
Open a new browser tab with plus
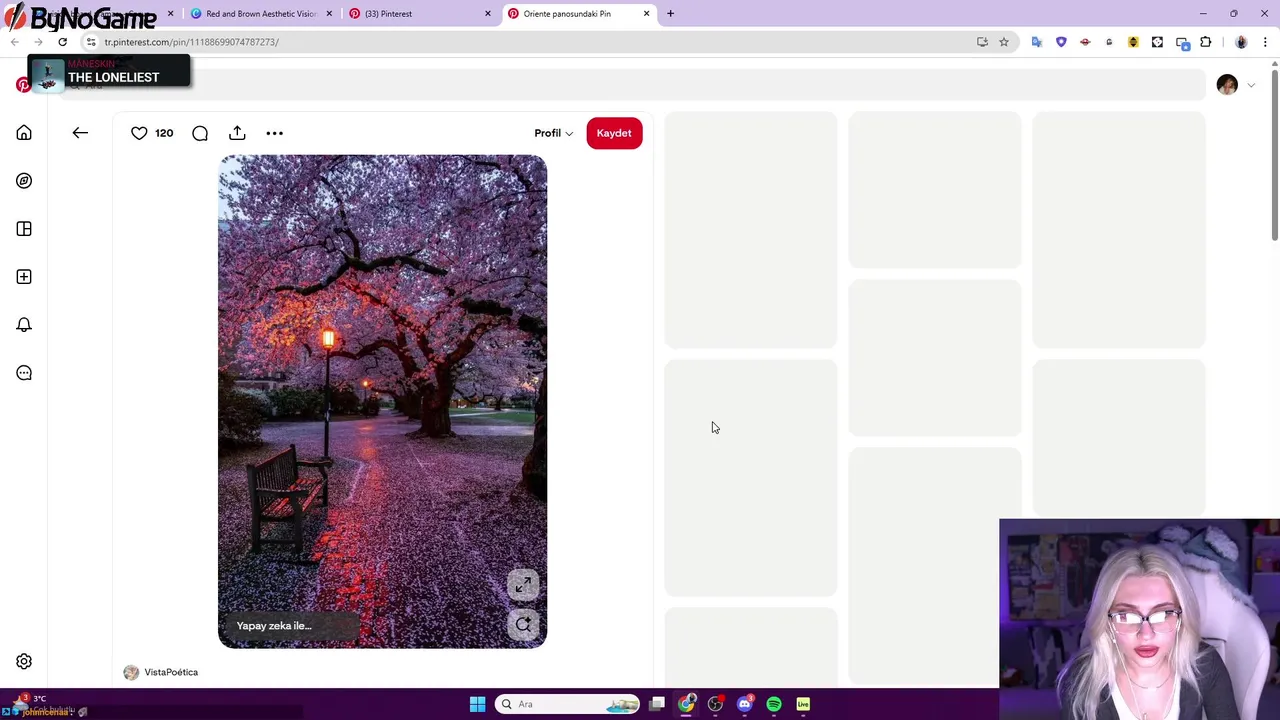[x=670, y=14]
